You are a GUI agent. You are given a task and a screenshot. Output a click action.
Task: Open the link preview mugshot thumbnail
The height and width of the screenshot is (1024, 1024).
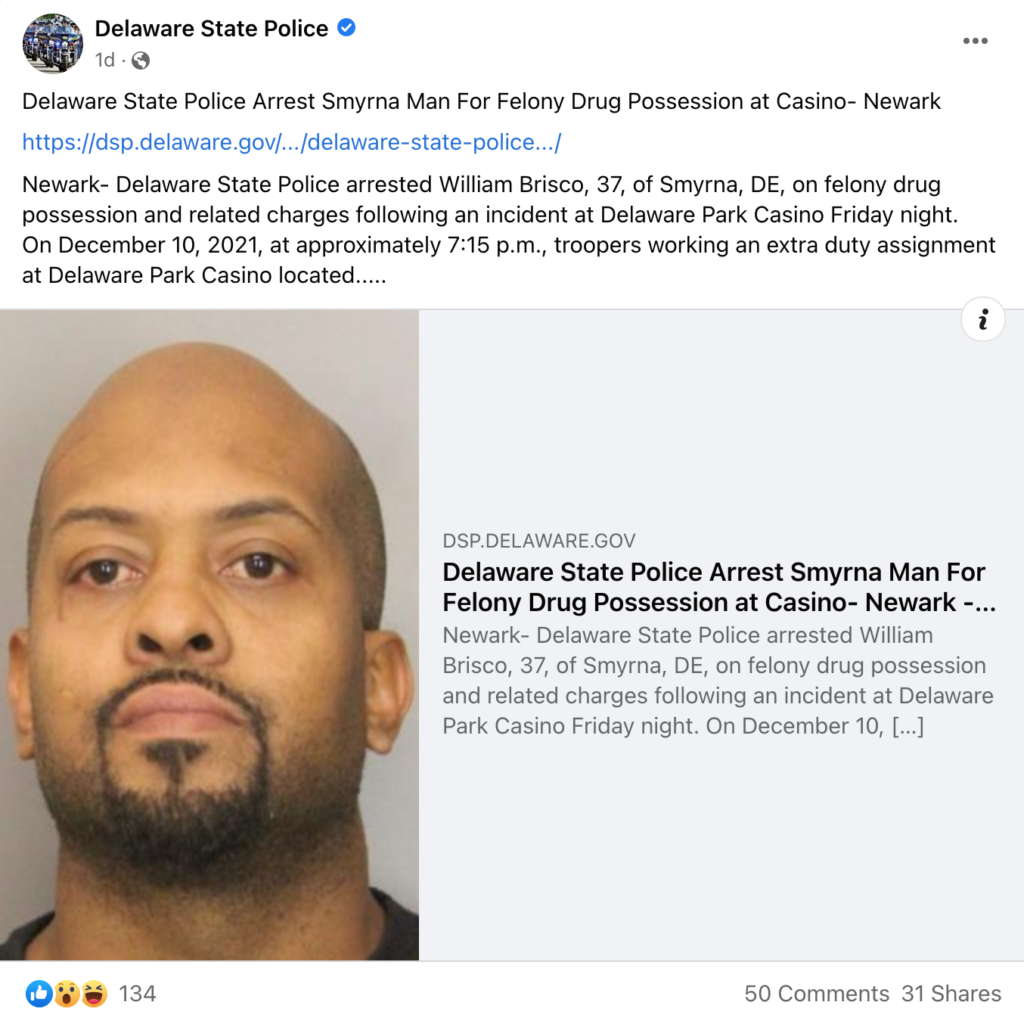pos(209,635)
